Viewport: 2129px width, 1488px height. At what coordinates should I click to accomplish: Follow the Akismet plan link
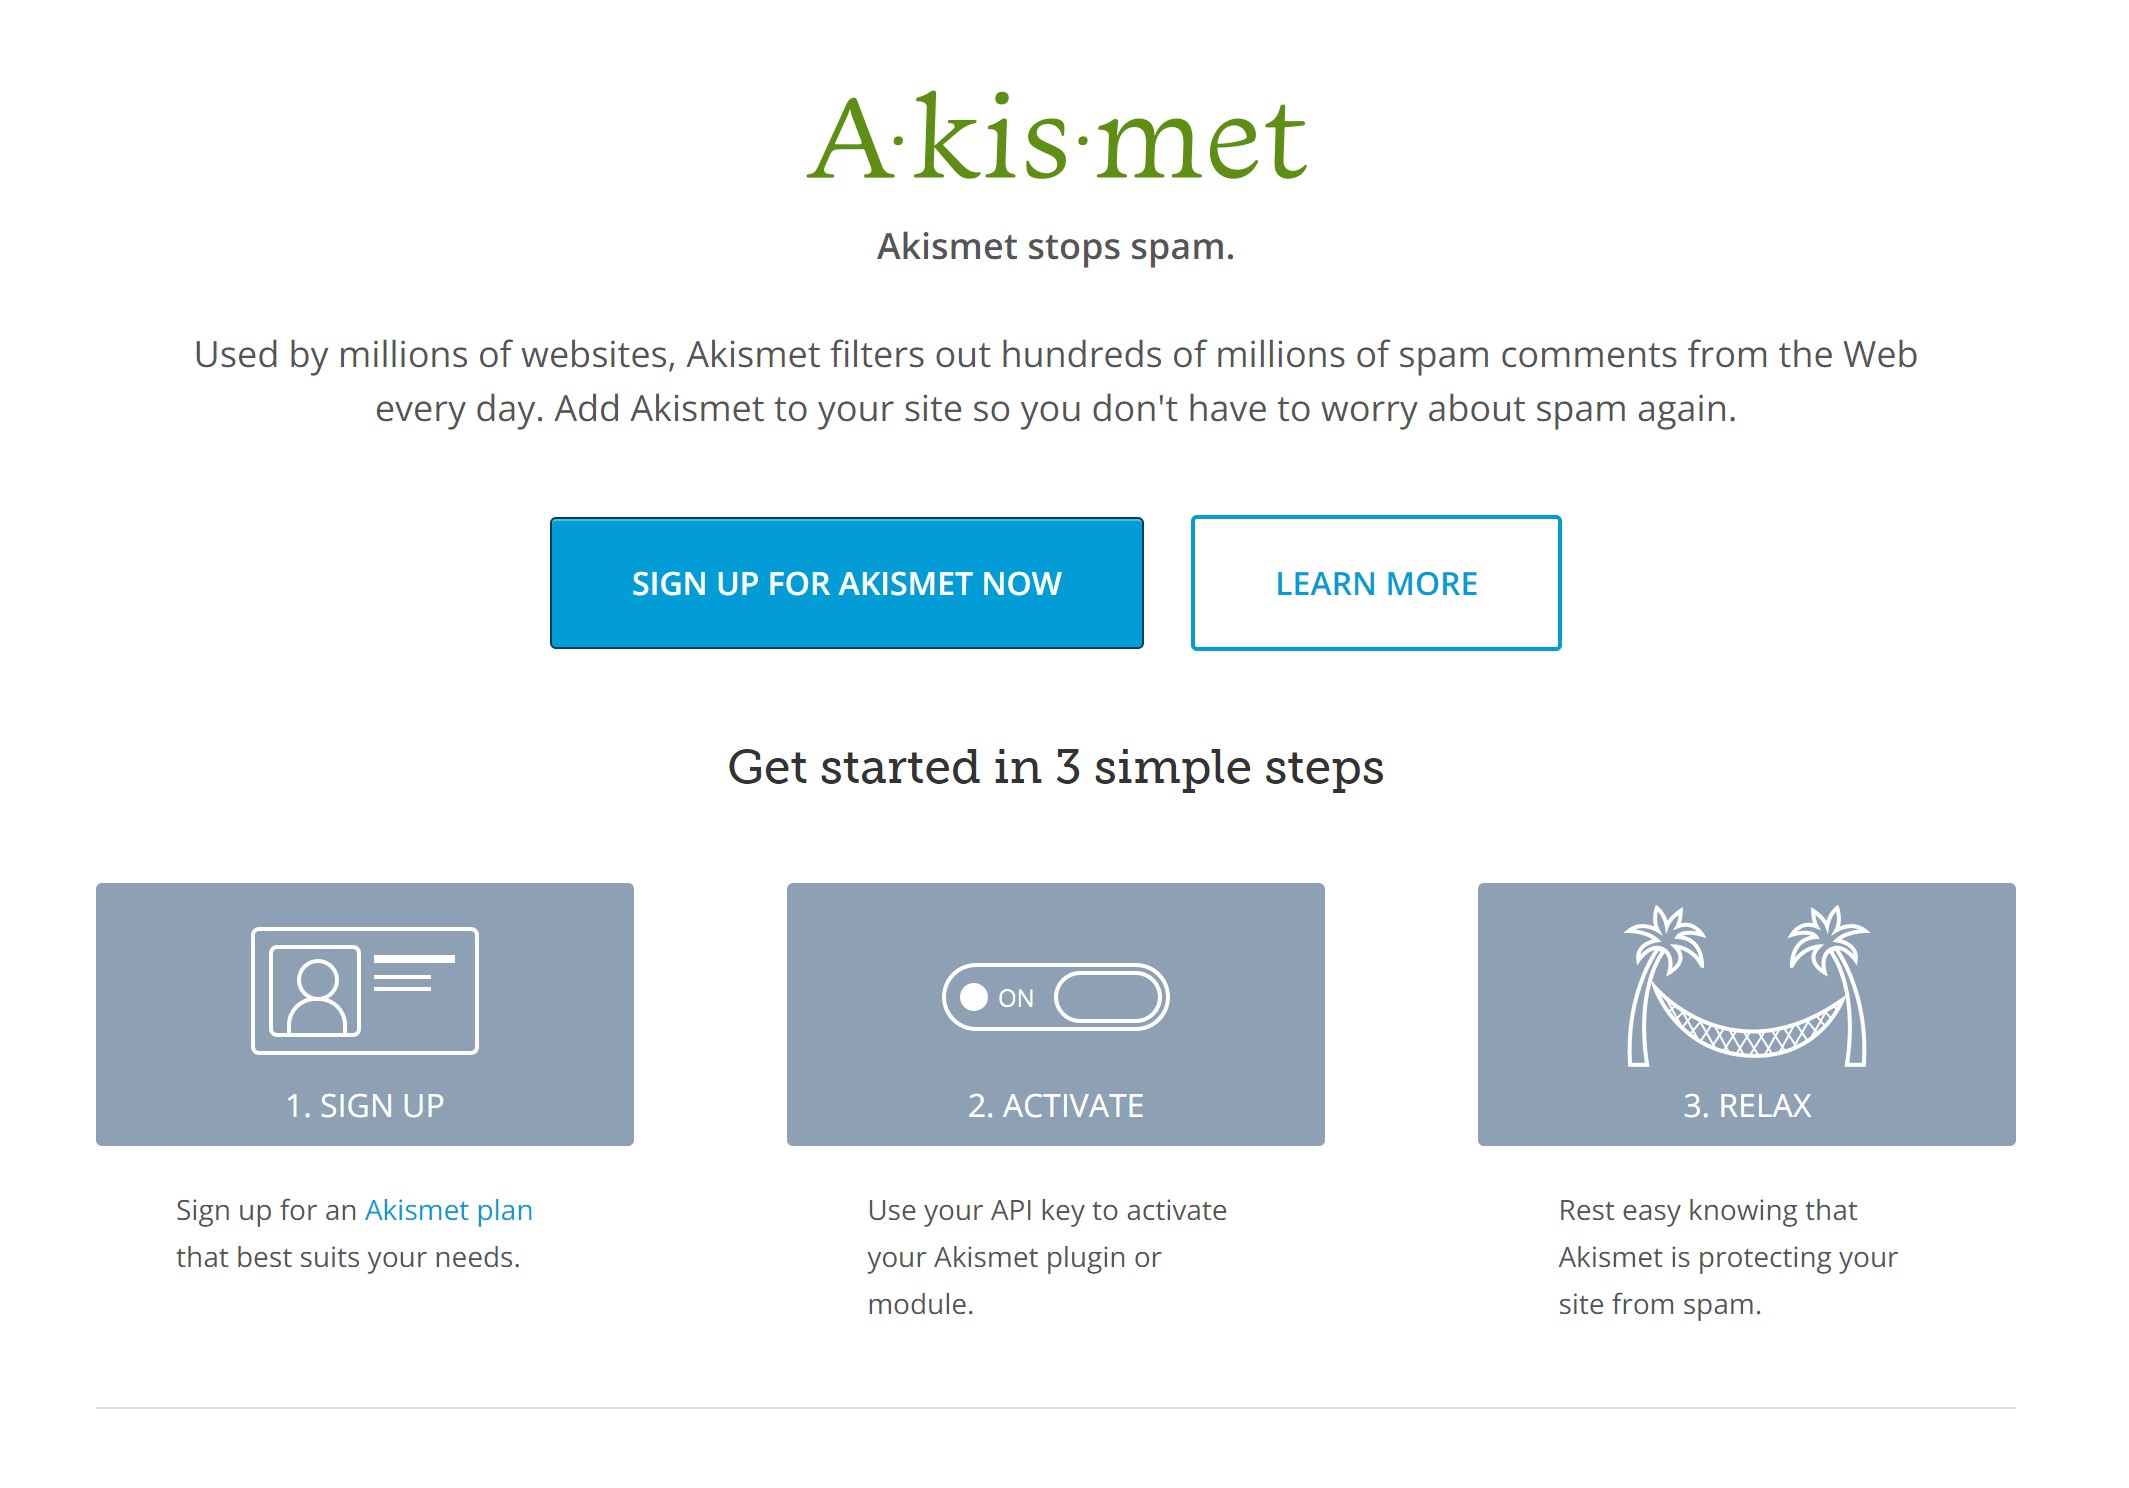click(x=449, y=1210)
